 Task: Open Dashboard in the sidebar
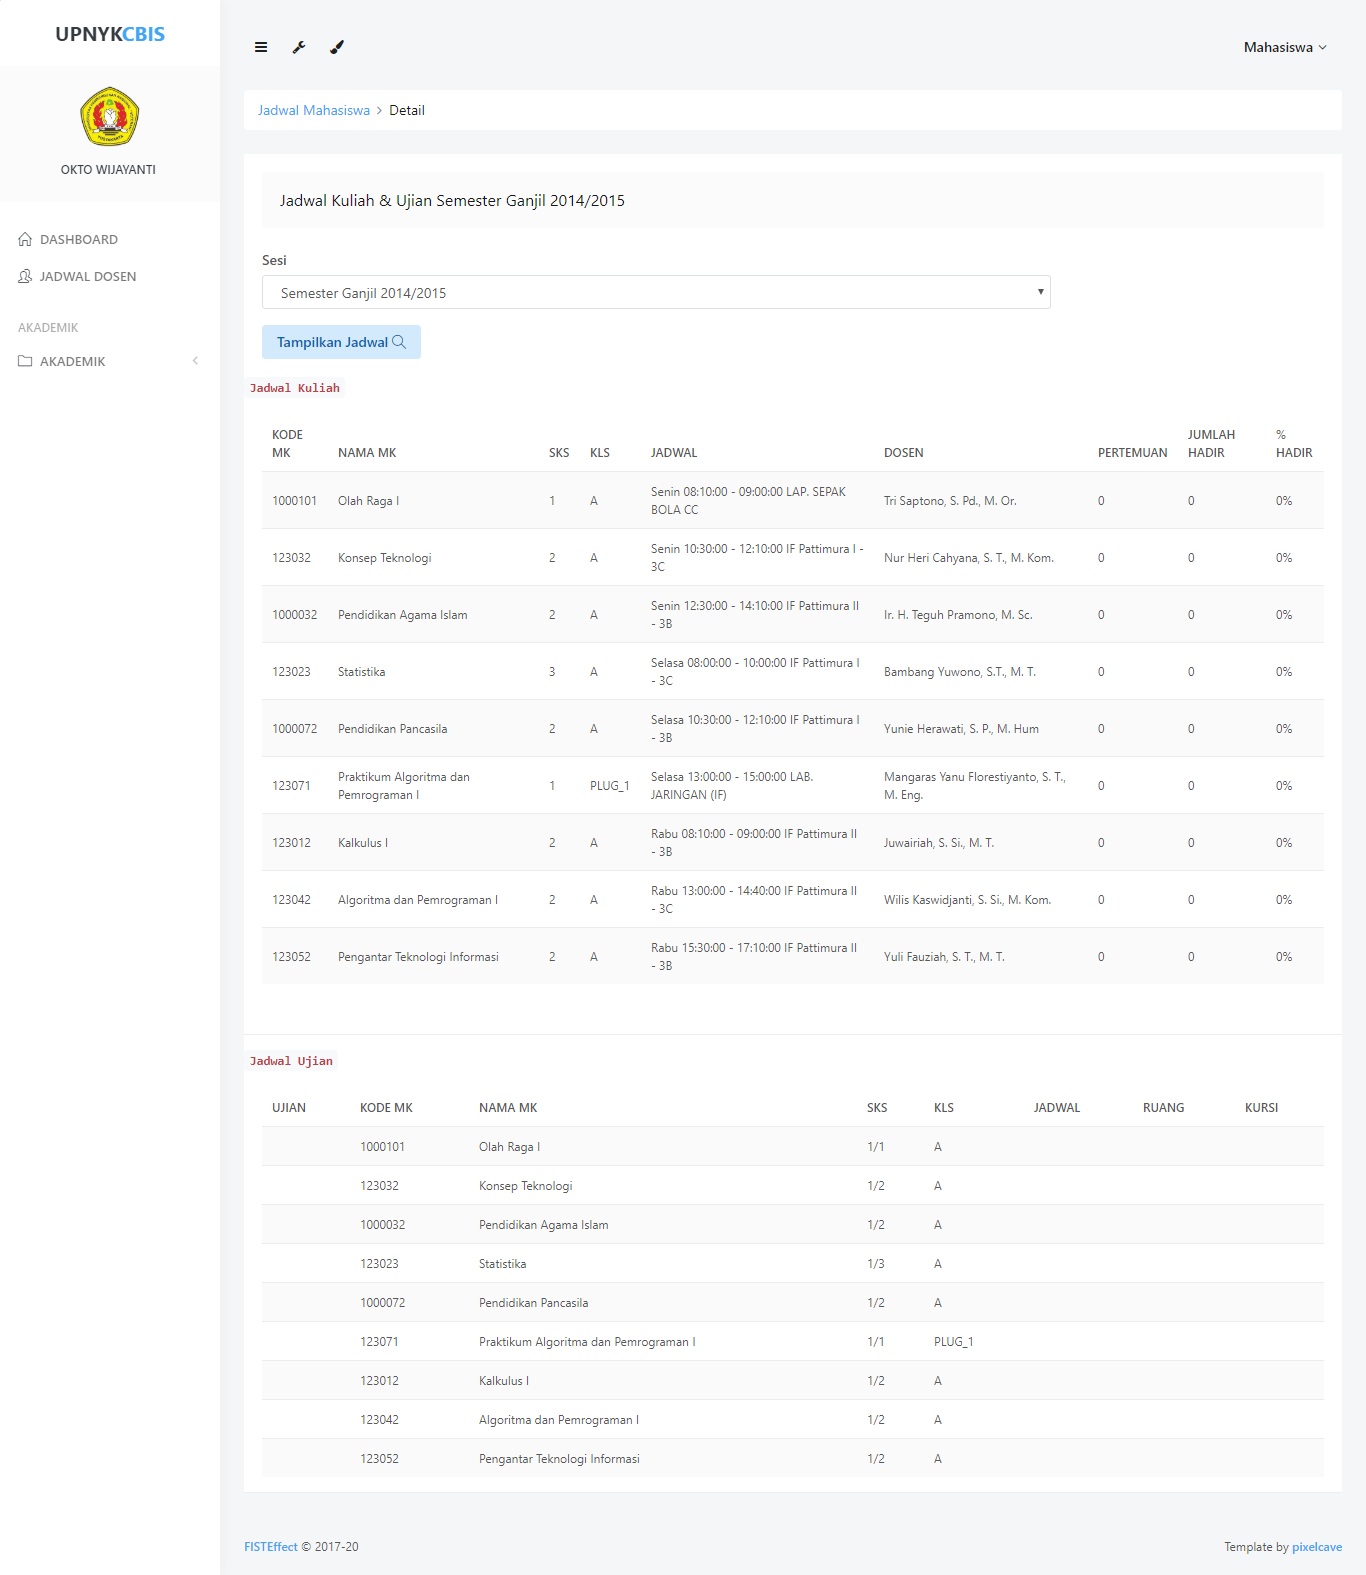click(79, 240)
